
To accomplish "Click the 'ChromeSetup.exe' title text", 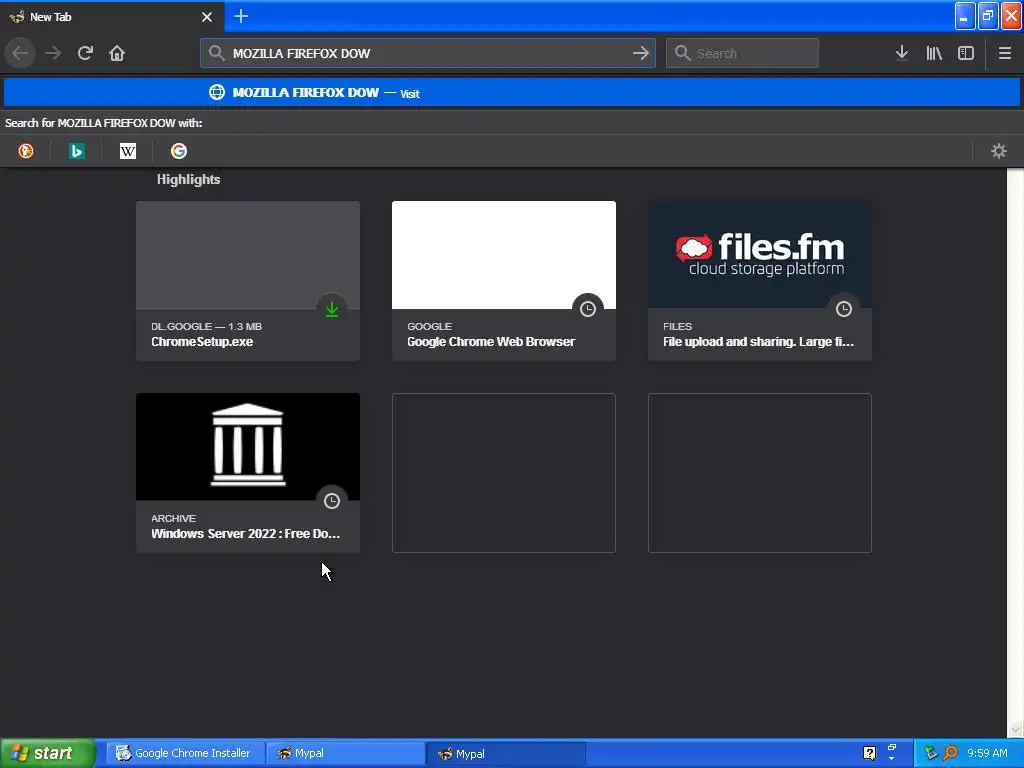I will (x=202, y=342).
